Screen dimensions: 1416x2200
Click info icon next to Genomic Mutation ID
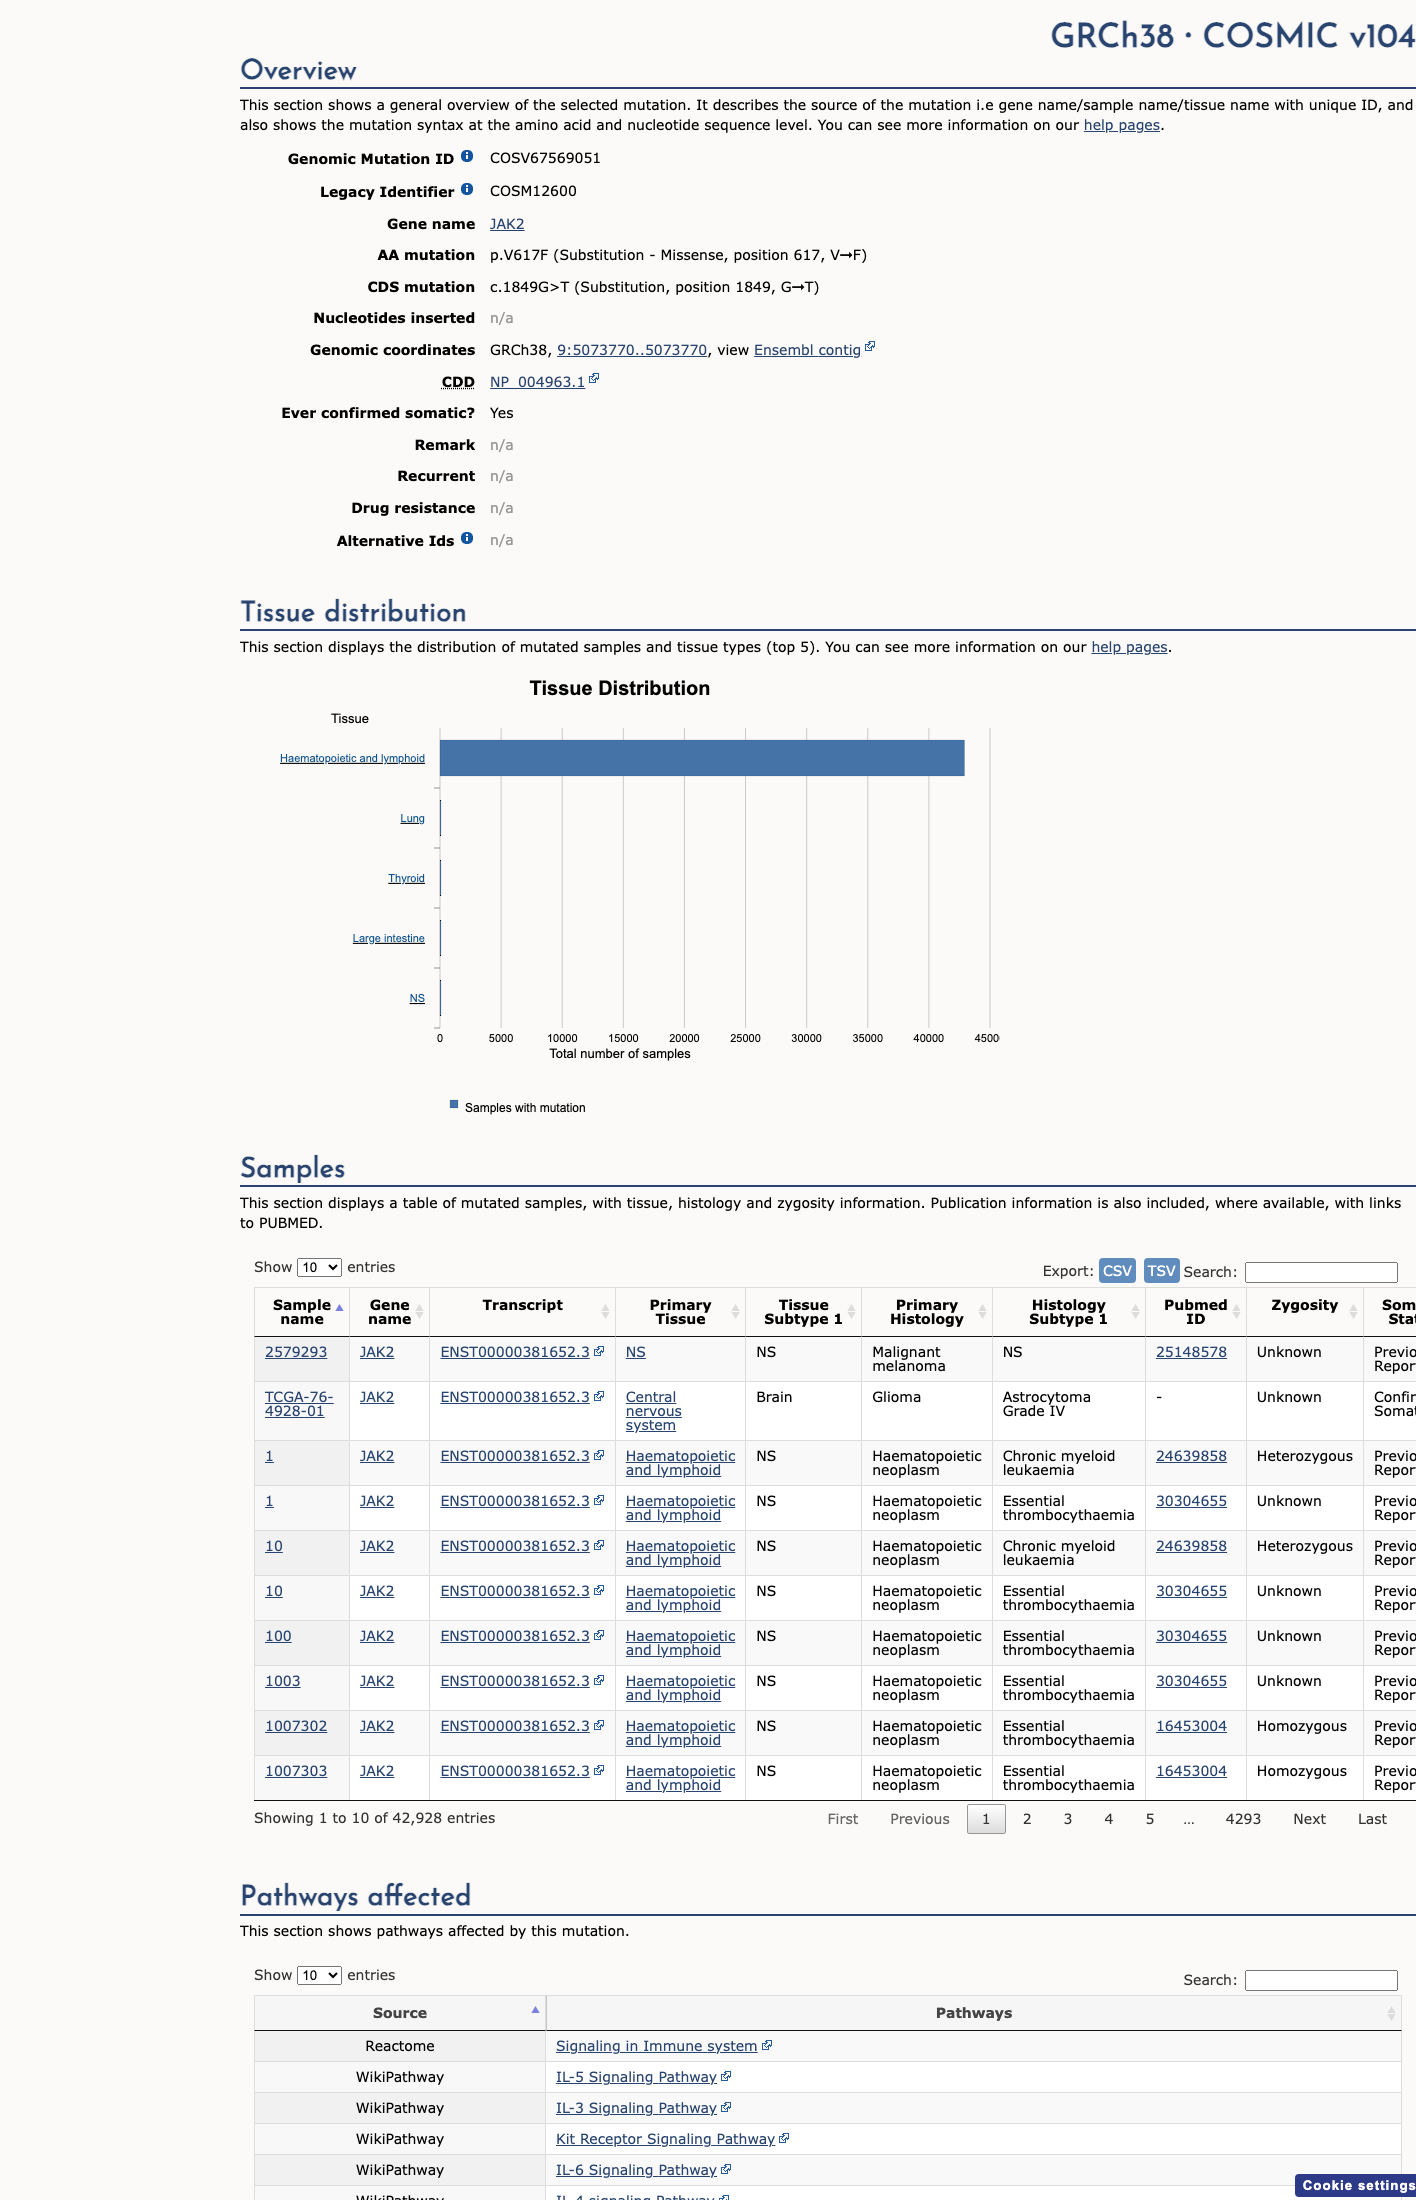coord(467,156)
